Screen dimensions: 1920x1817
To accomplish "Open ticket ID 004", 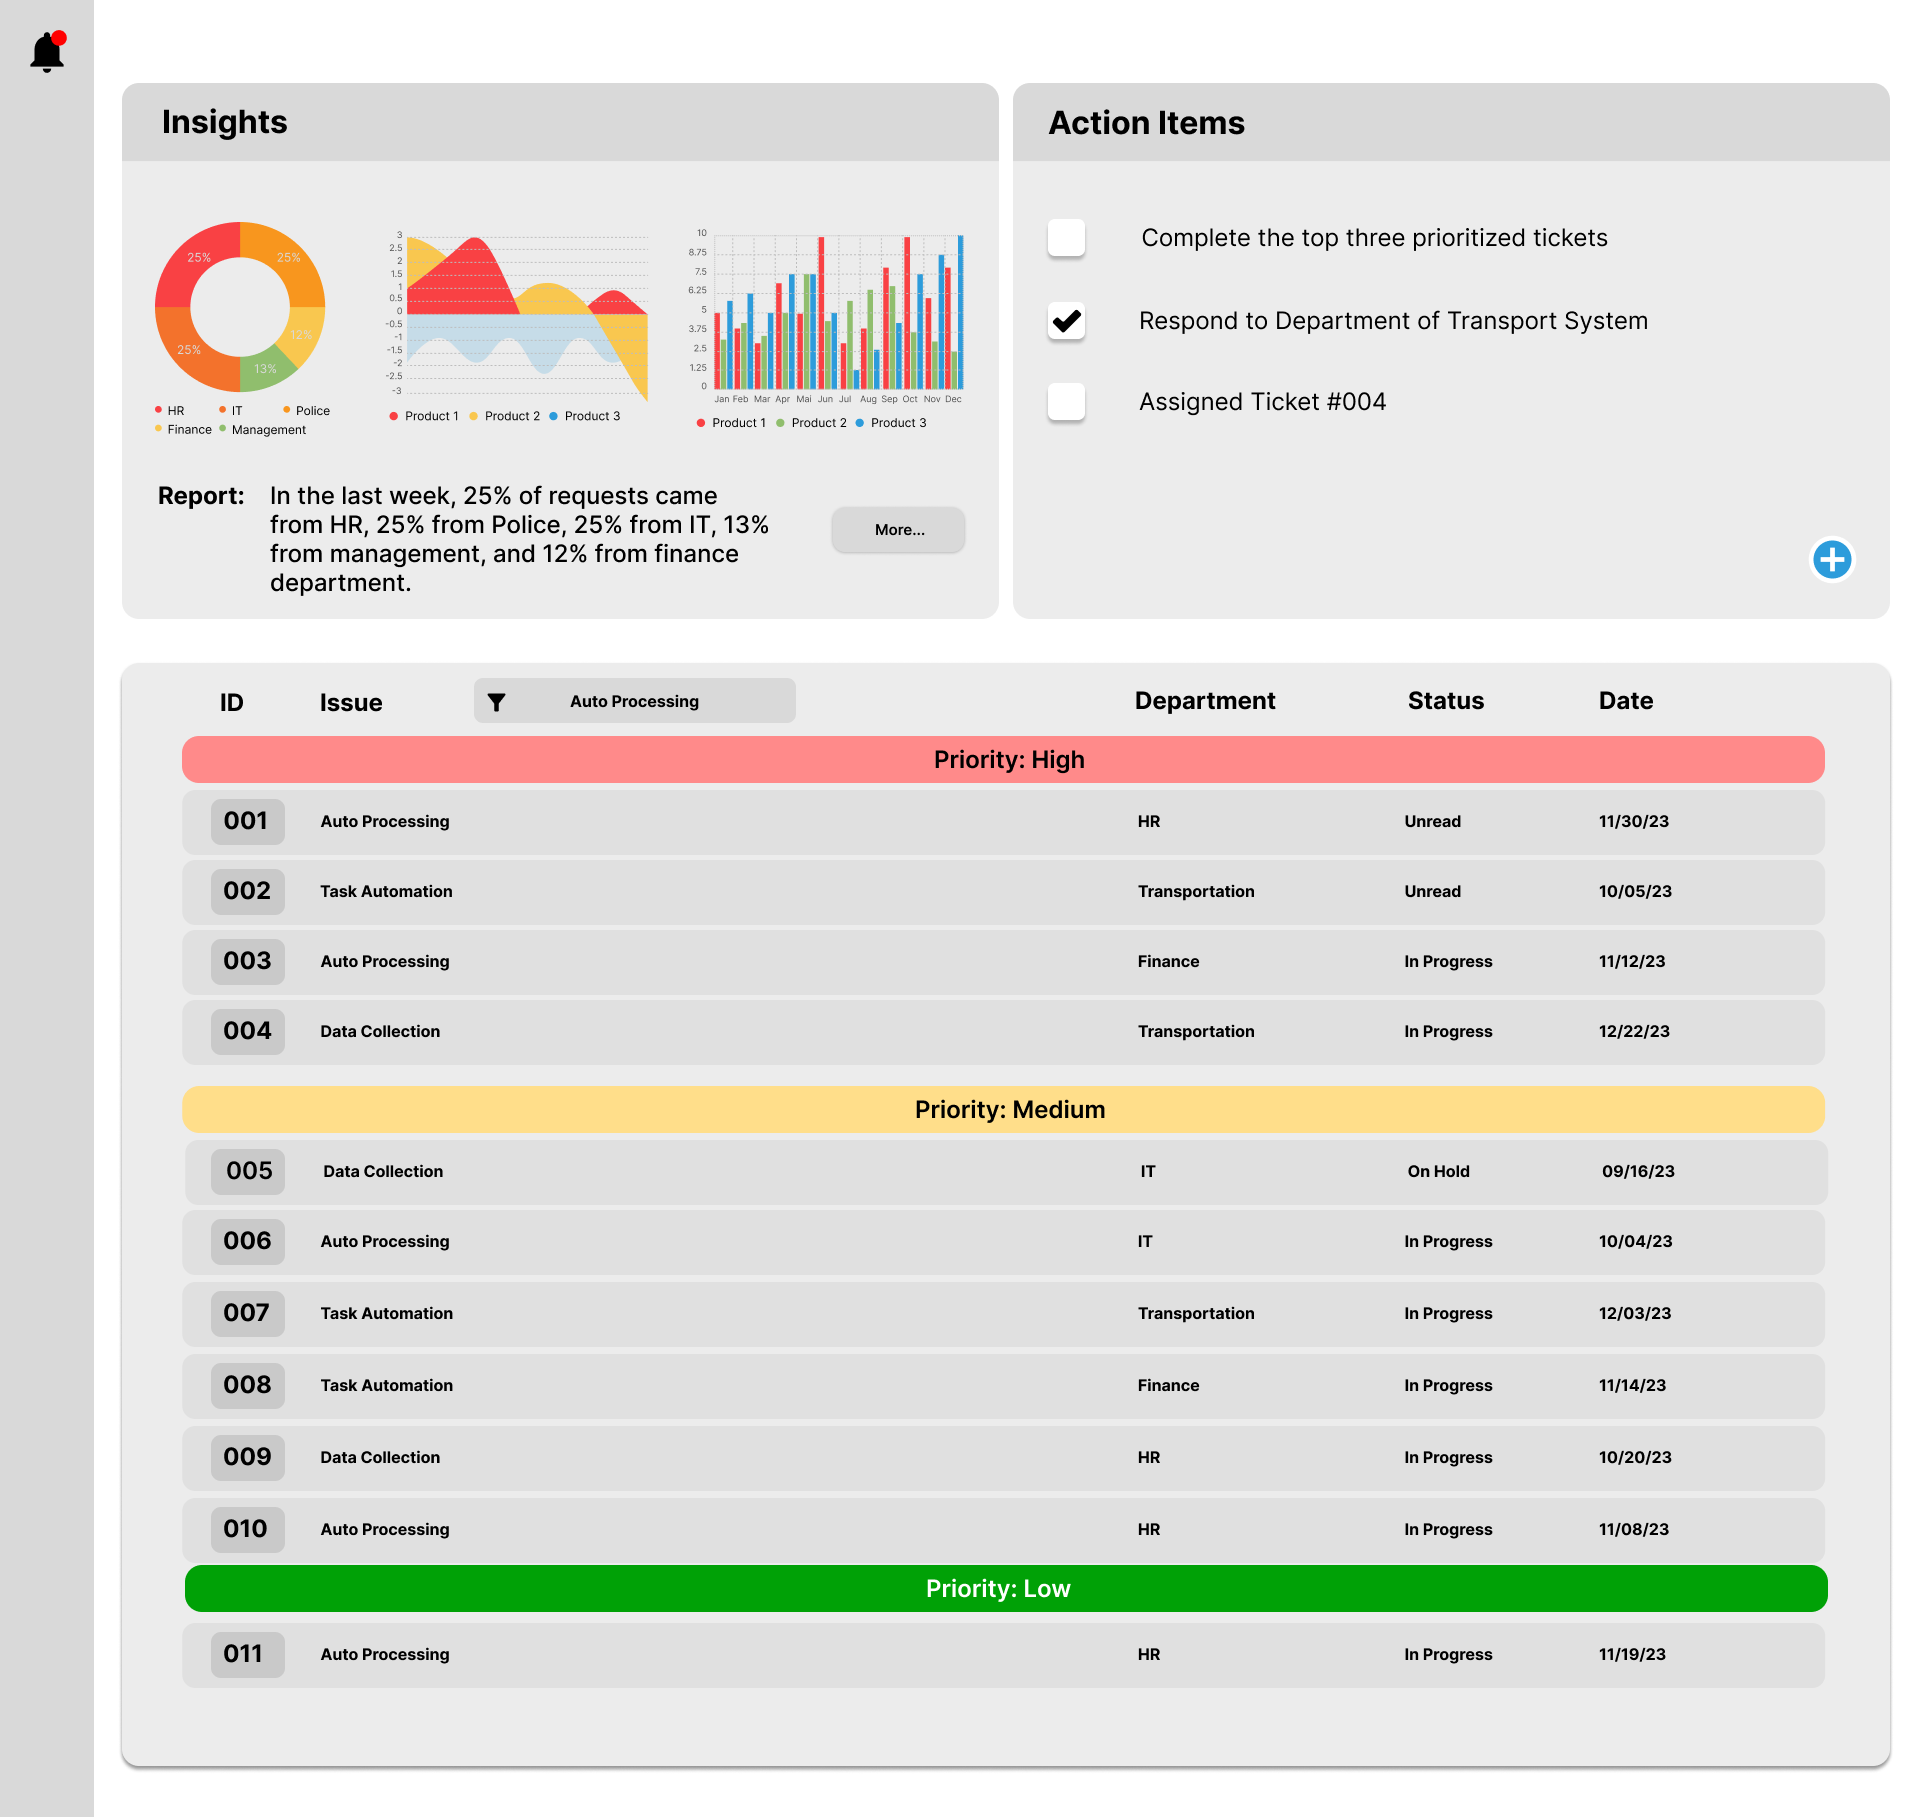I will (x=247, y=1032).
